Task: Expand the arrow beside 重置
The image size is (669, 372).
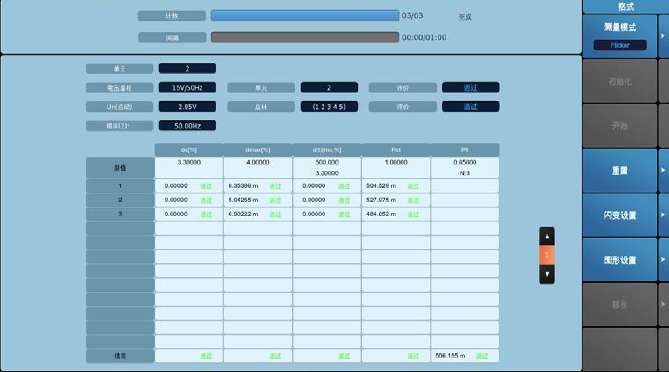Action: 663,171
